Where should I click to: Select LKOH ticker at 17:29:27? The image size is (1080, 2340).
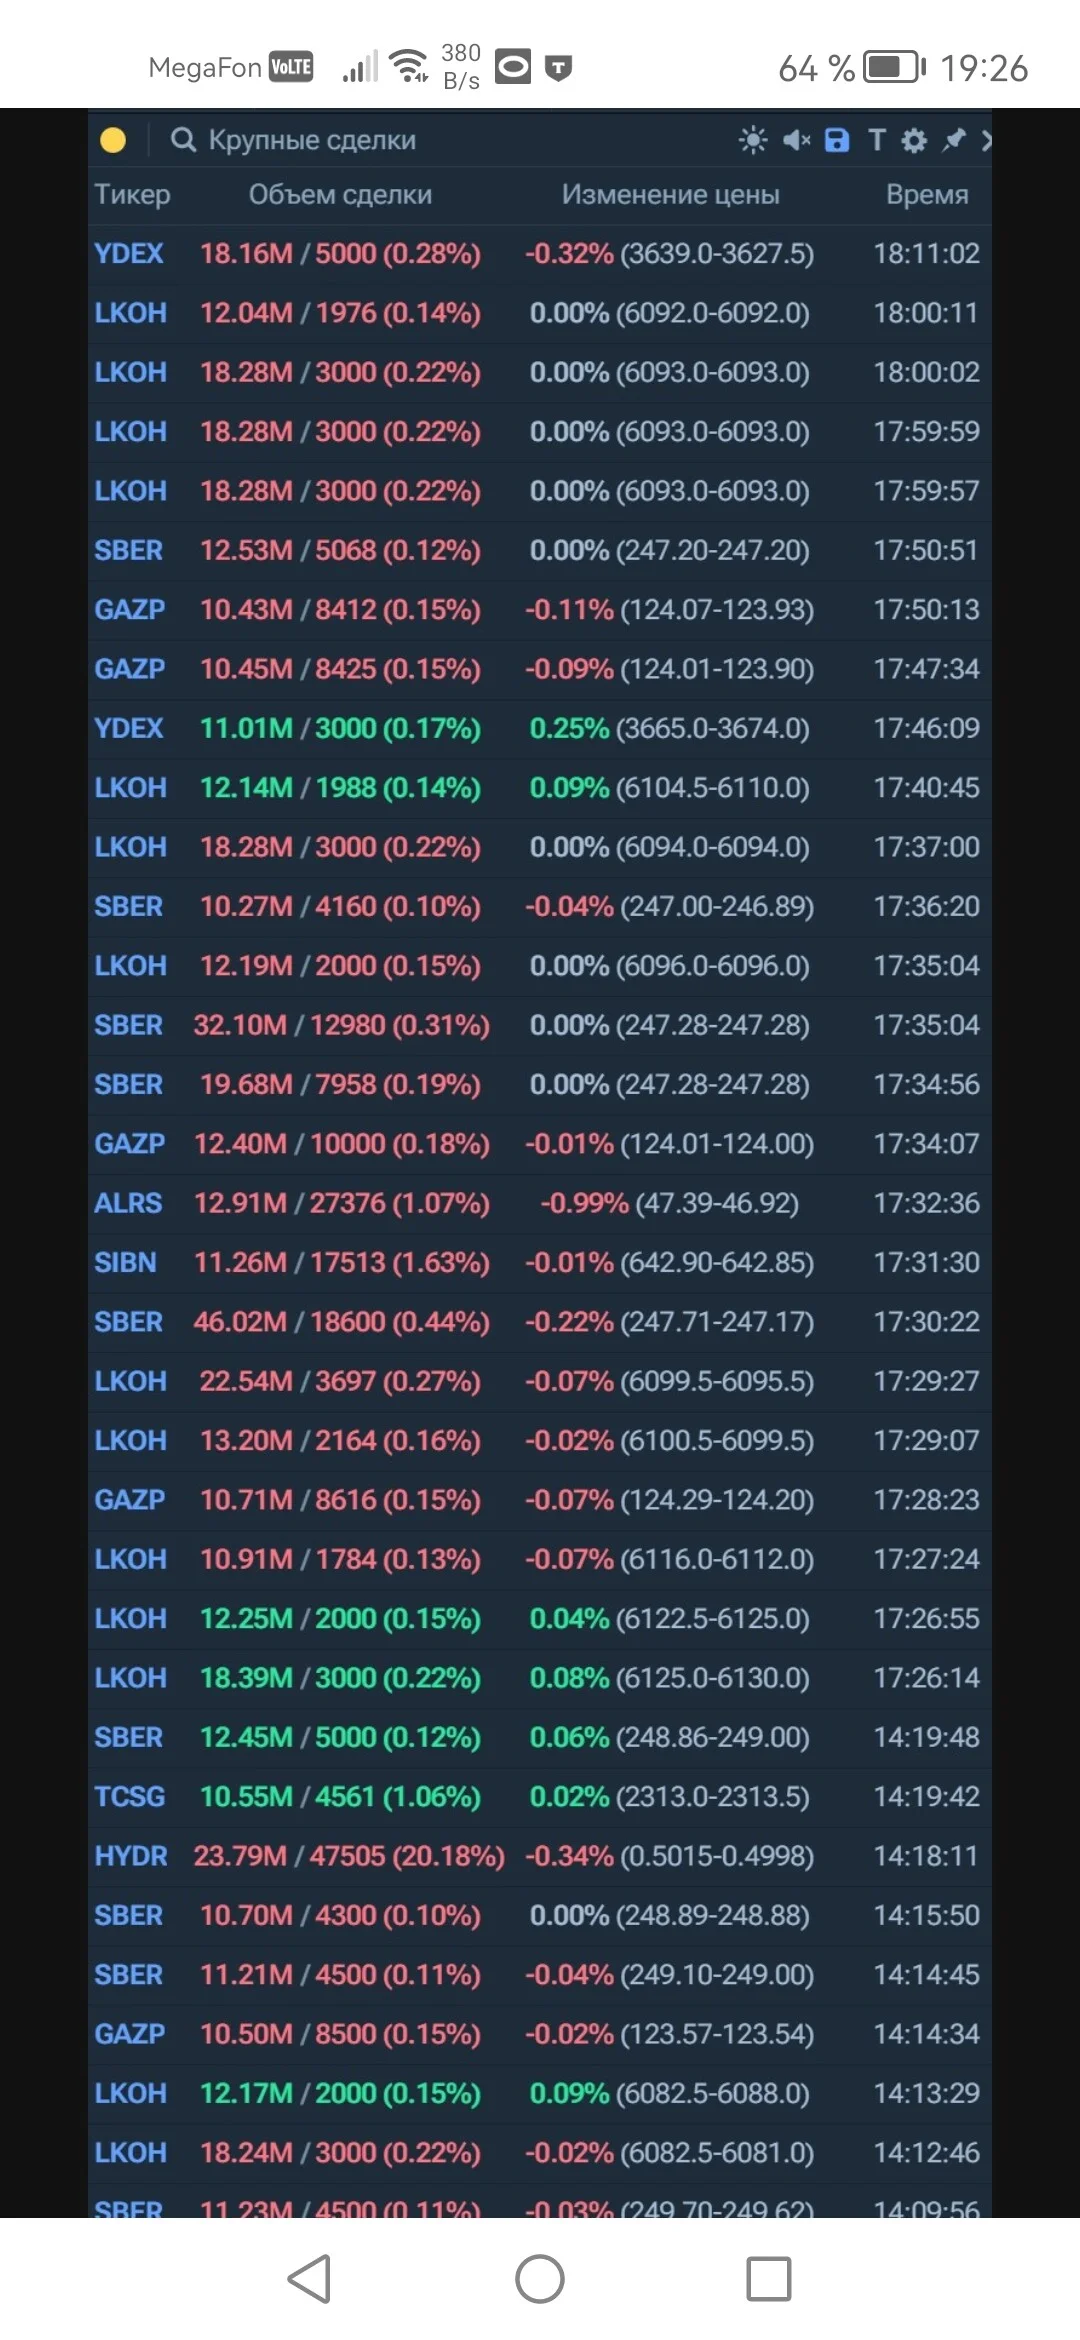coord(131,1382)
